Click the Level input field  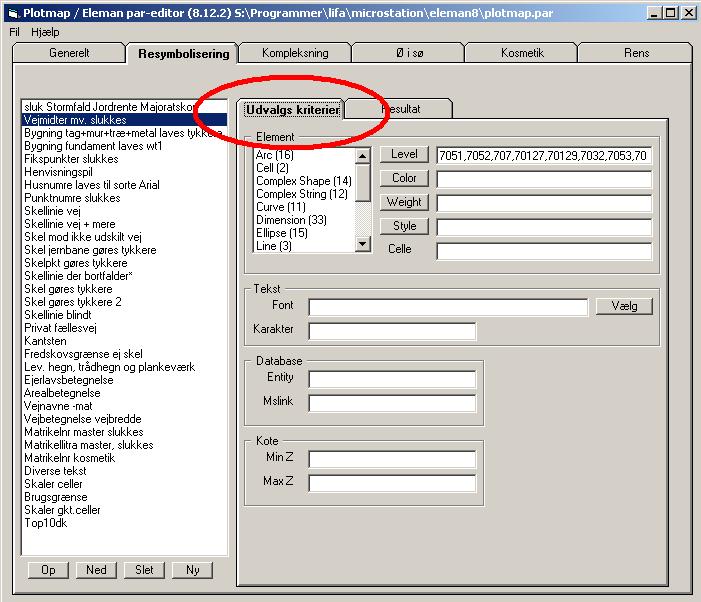544,156
